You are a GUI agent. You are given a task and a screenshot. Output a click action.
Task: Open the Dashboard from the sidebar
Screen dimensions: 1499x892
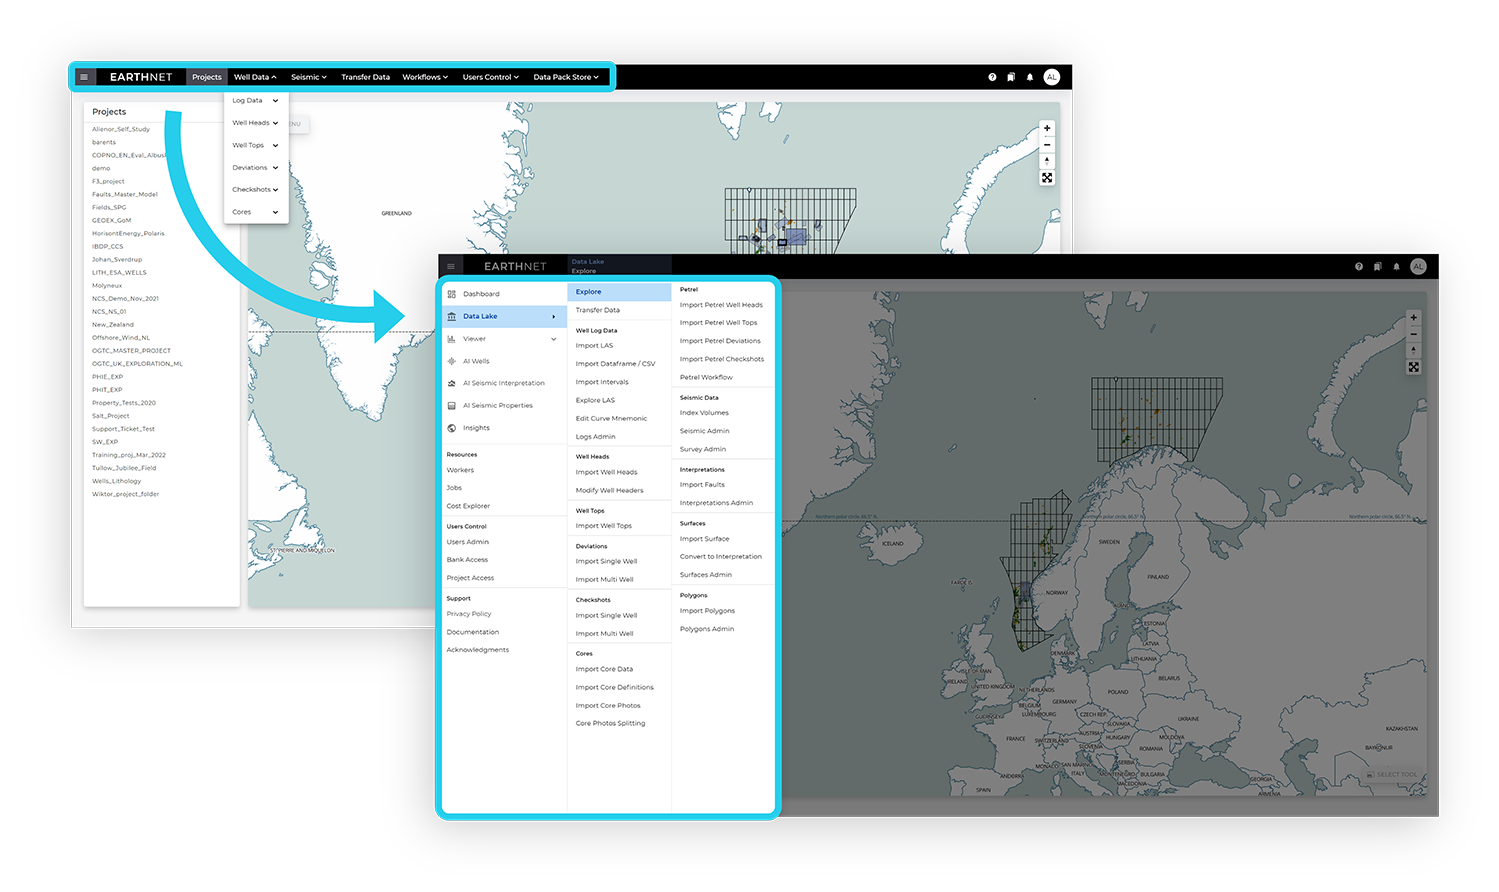pyautogui.click(x=480, y=293)
